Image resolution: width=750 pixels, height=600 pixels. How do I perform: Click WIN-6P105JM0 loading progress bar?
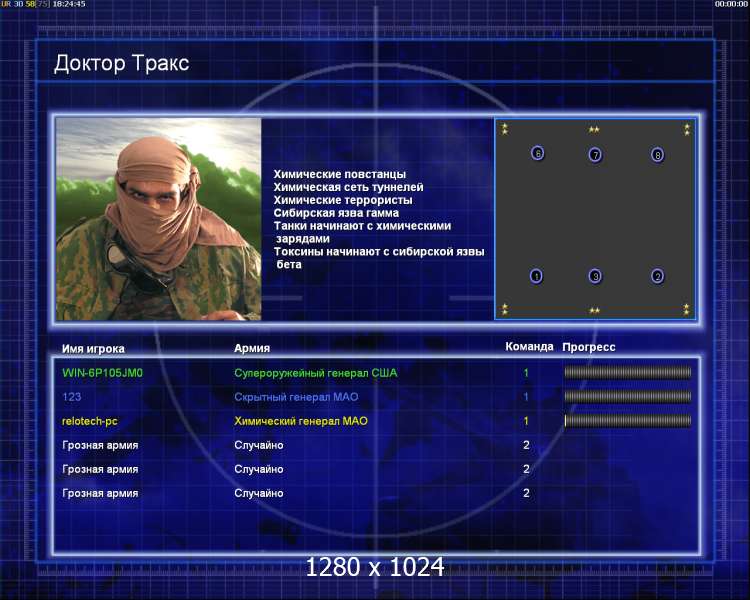[x=628, y=372]
